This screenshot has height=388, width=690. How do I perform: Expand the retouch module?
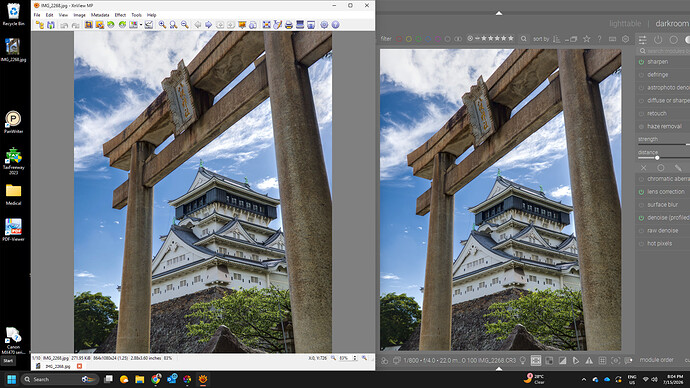[657, 113]
